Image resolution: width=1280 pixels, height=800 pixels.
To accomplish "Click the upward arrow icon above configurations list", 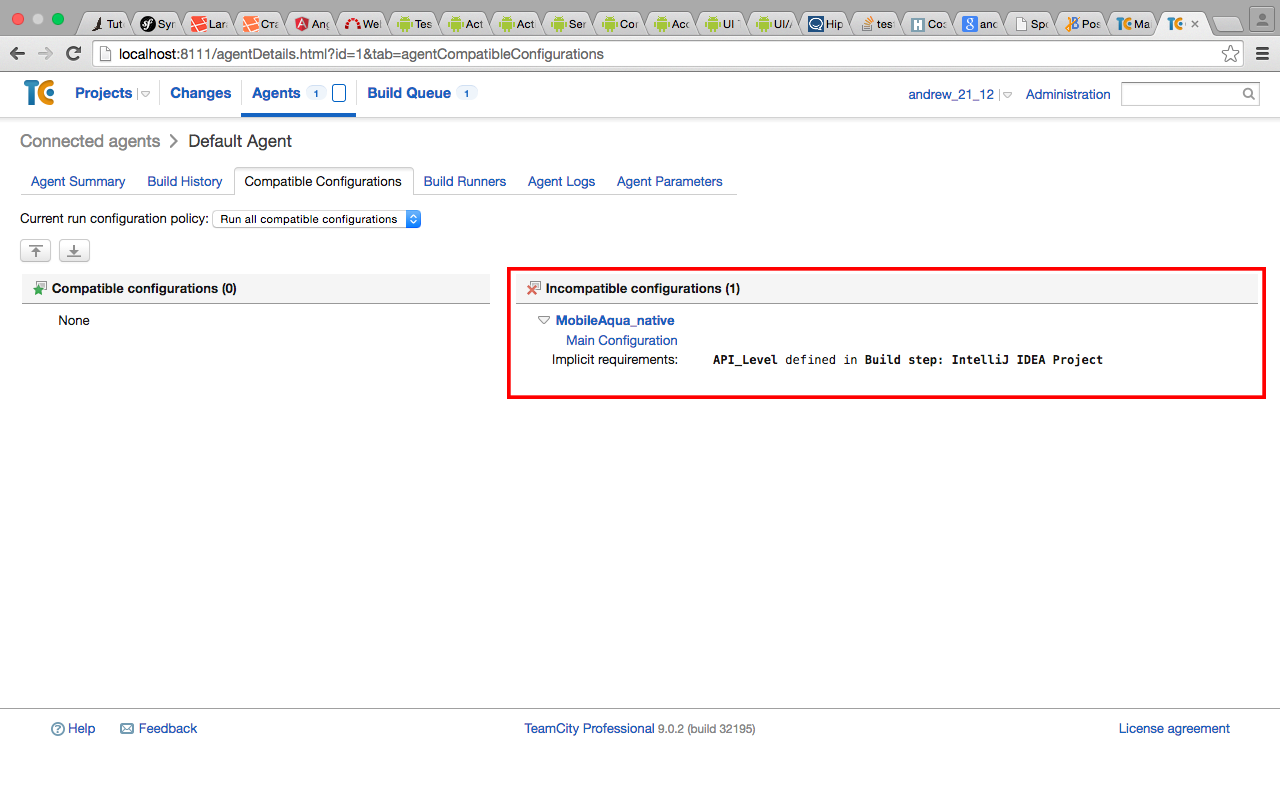I will (x=35, y=250).
